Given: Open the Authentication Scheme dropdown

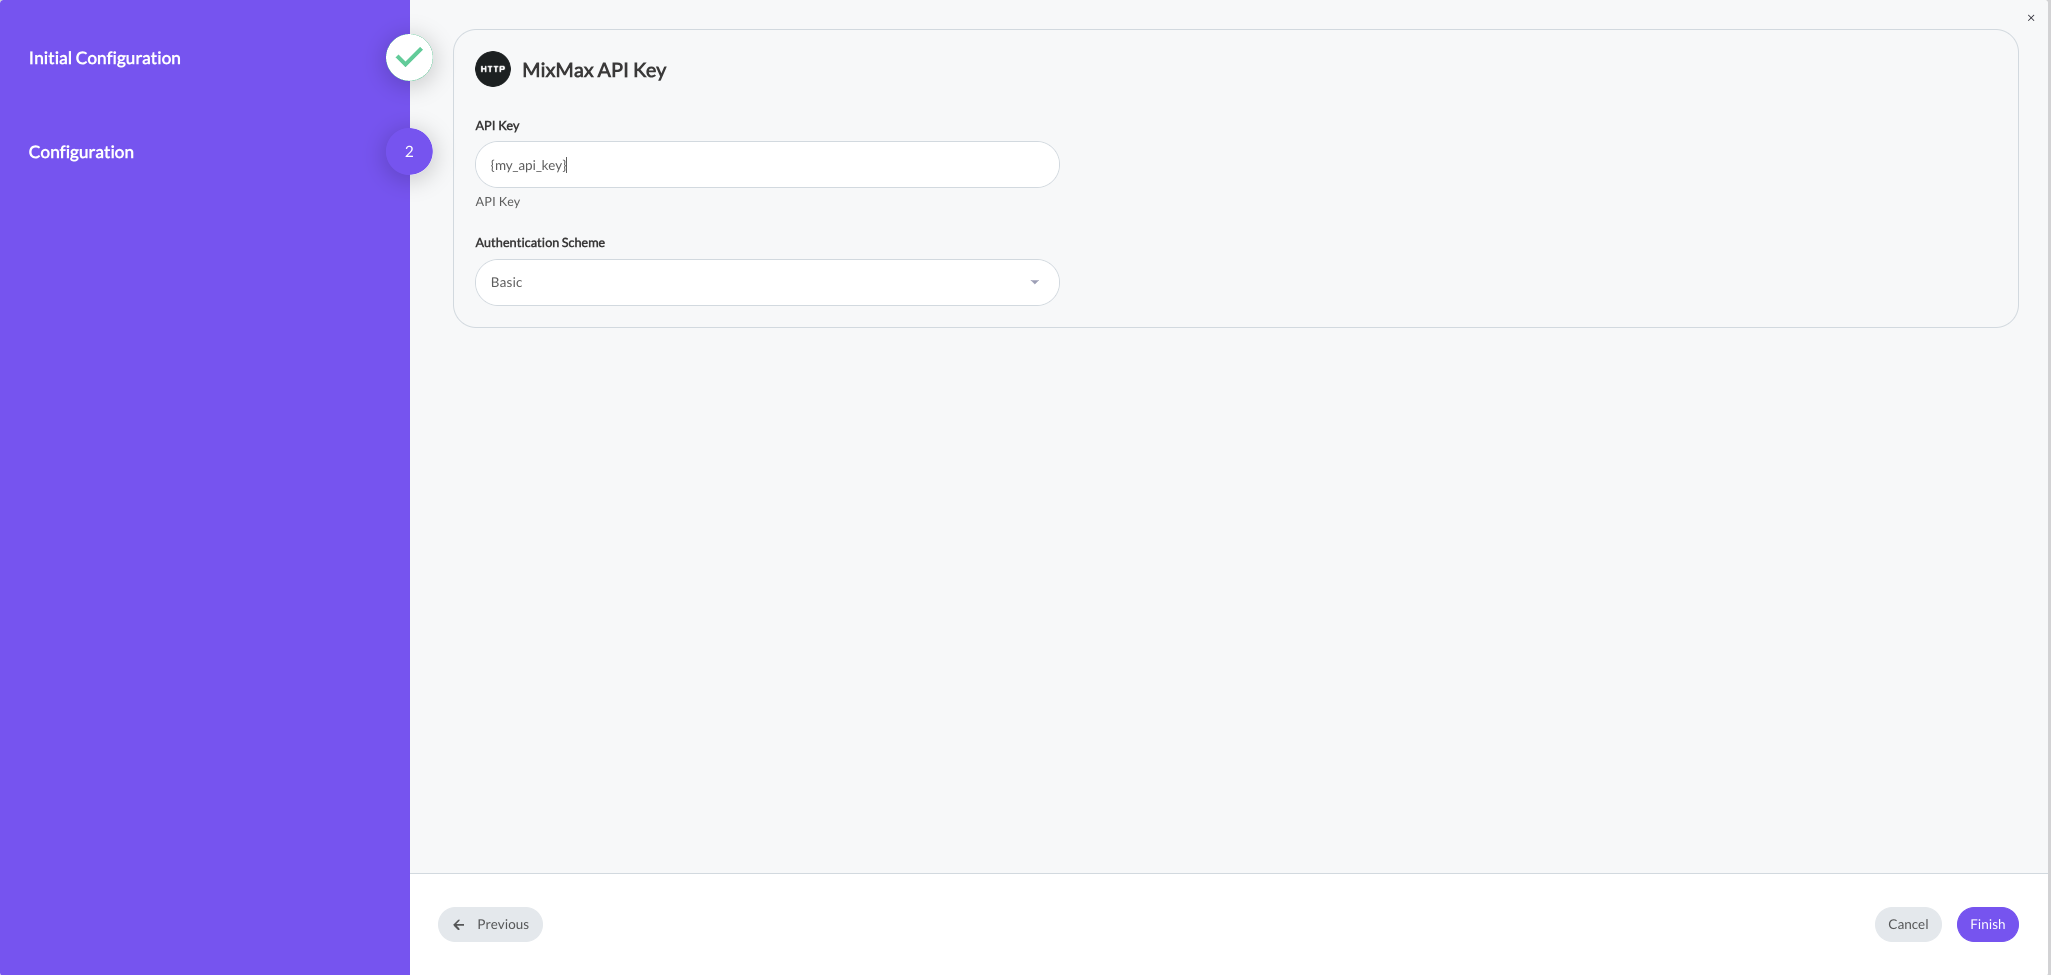Looking at the screenshot, I should [x=767, y=283].
